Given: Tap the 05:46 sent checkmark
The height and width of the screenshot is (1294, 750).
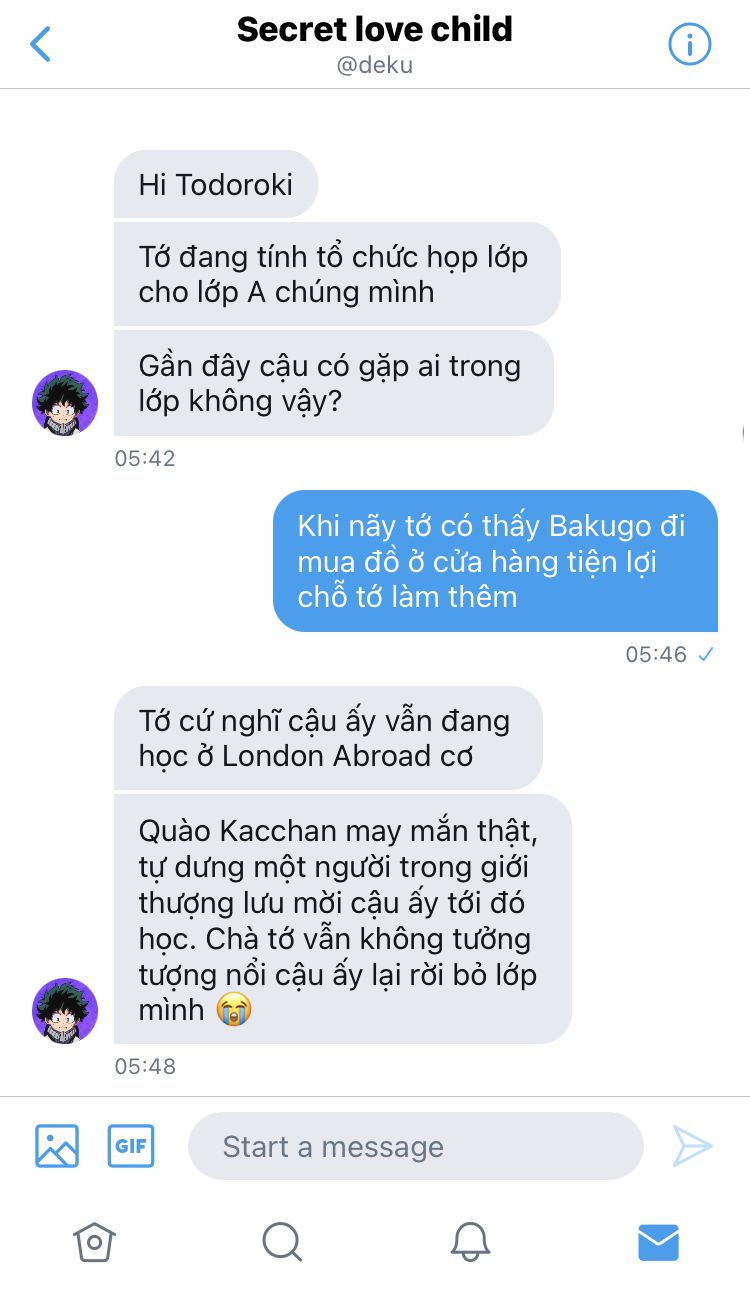Looking at the screenshot, I should (x=706, y=655).
